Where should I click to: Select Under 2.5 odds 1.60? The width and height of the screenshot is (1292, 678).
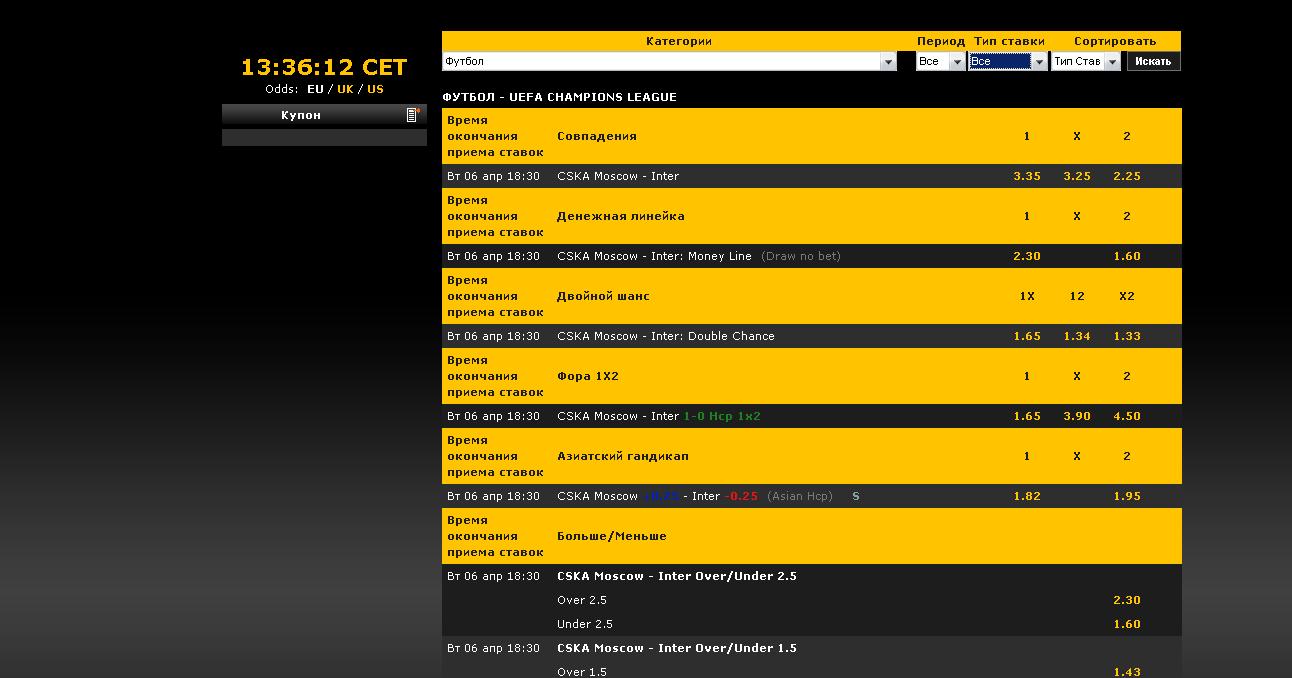coord(1127,624)
